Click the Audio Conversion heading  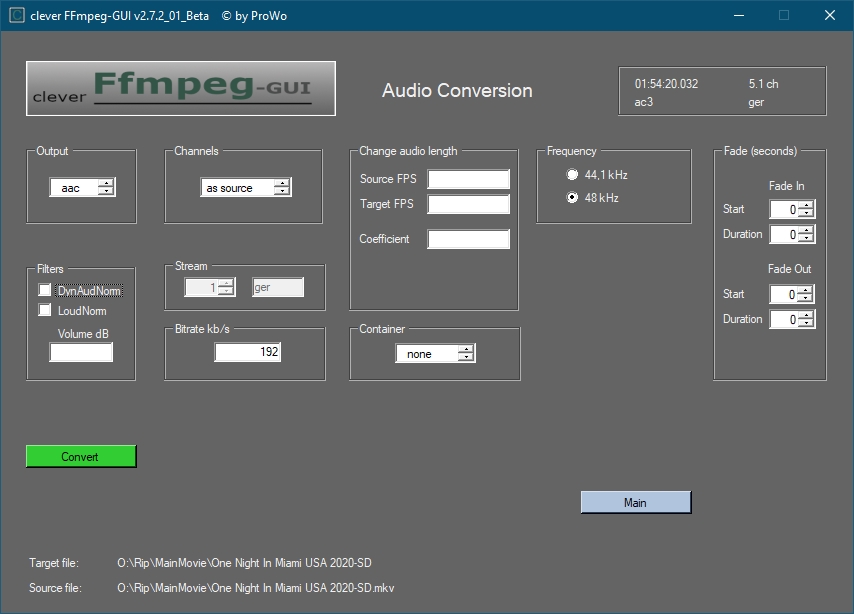457,90
